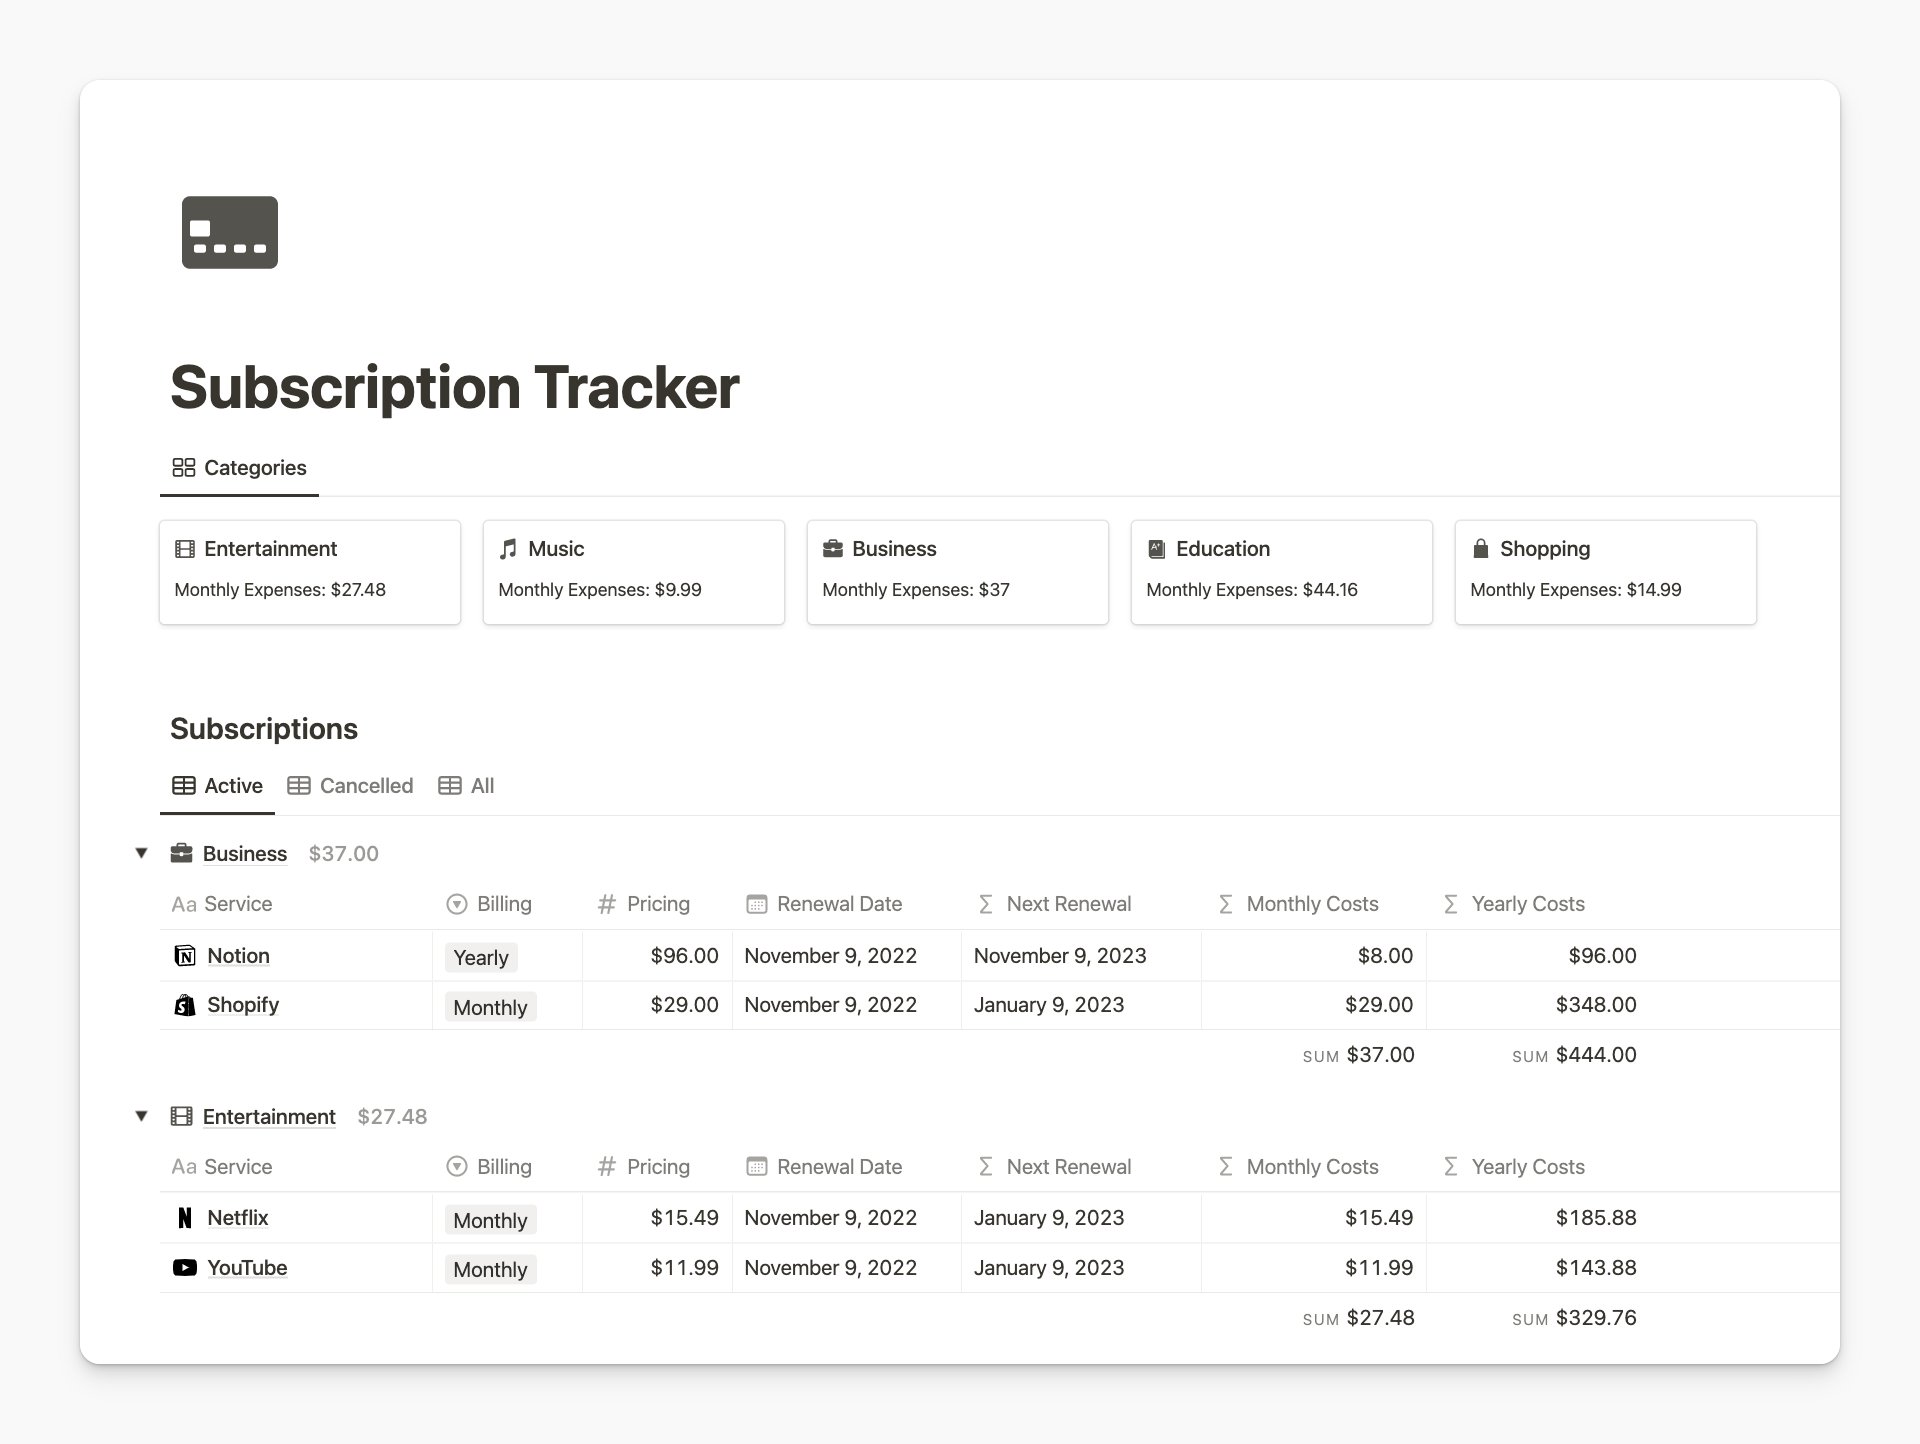Click the YouTube icon next to YouTube
Screen dimensions: 1920x1444
(x=184, y=1267)
